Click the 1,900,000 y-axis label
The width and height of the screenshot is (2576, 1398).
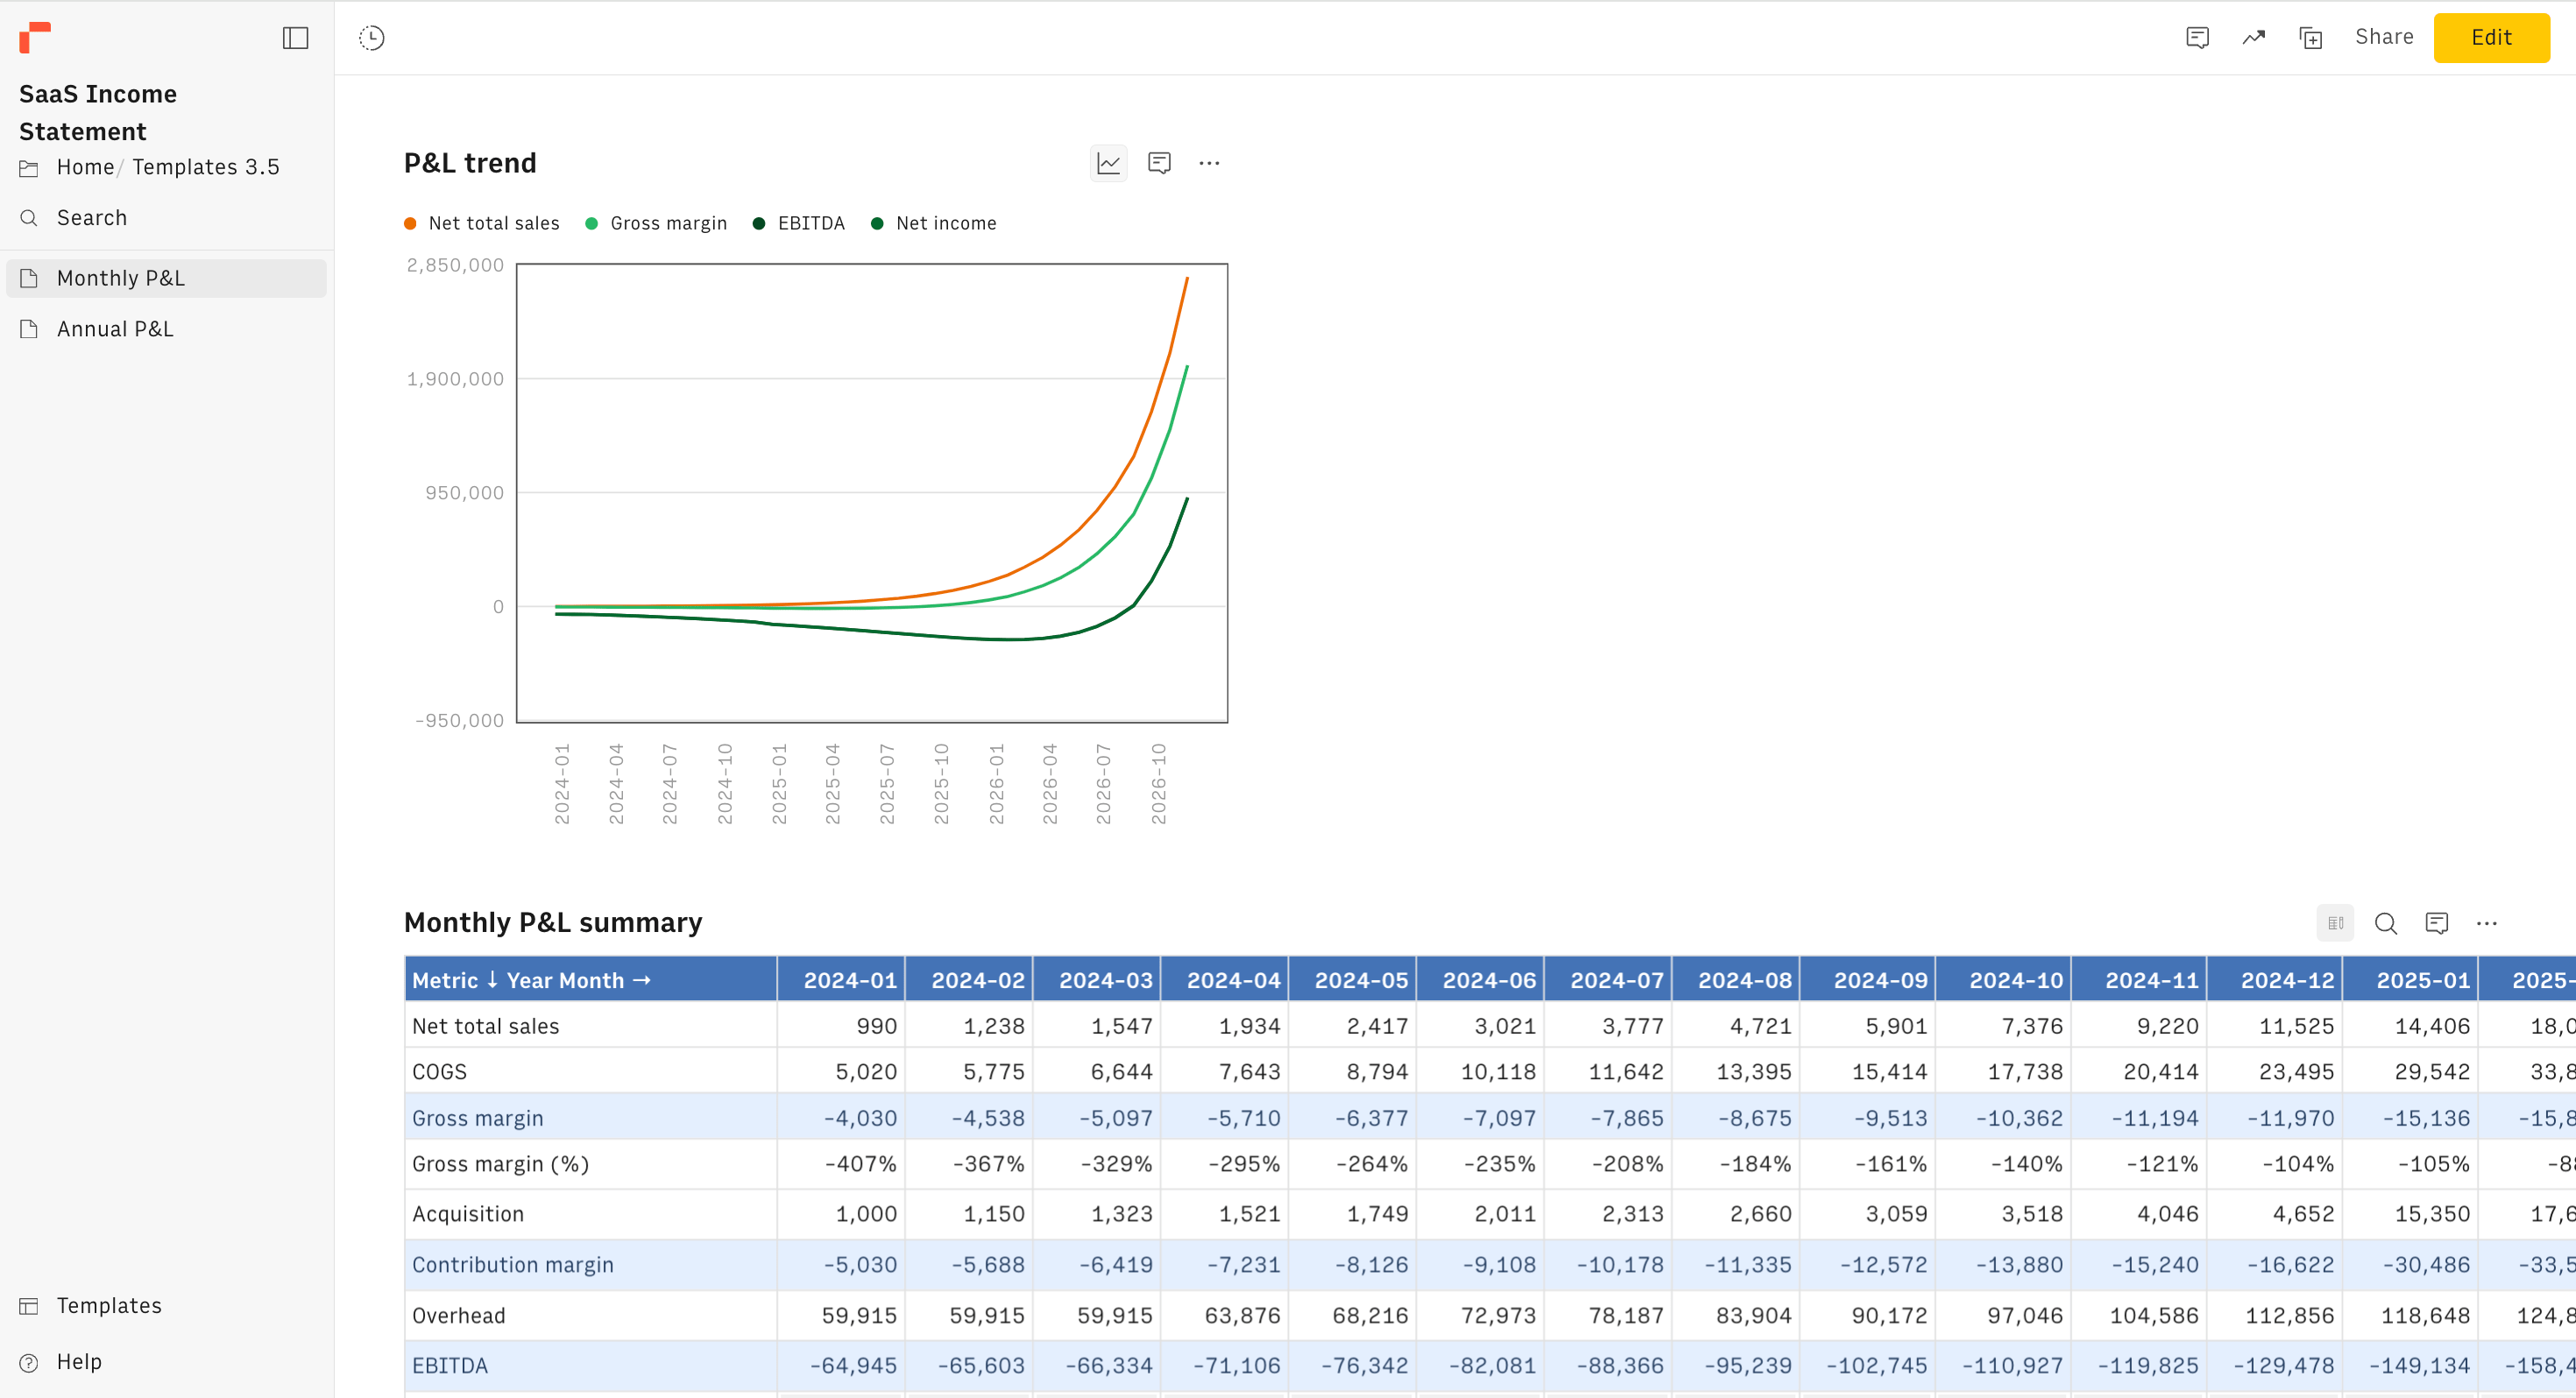(x=455, y=379)
